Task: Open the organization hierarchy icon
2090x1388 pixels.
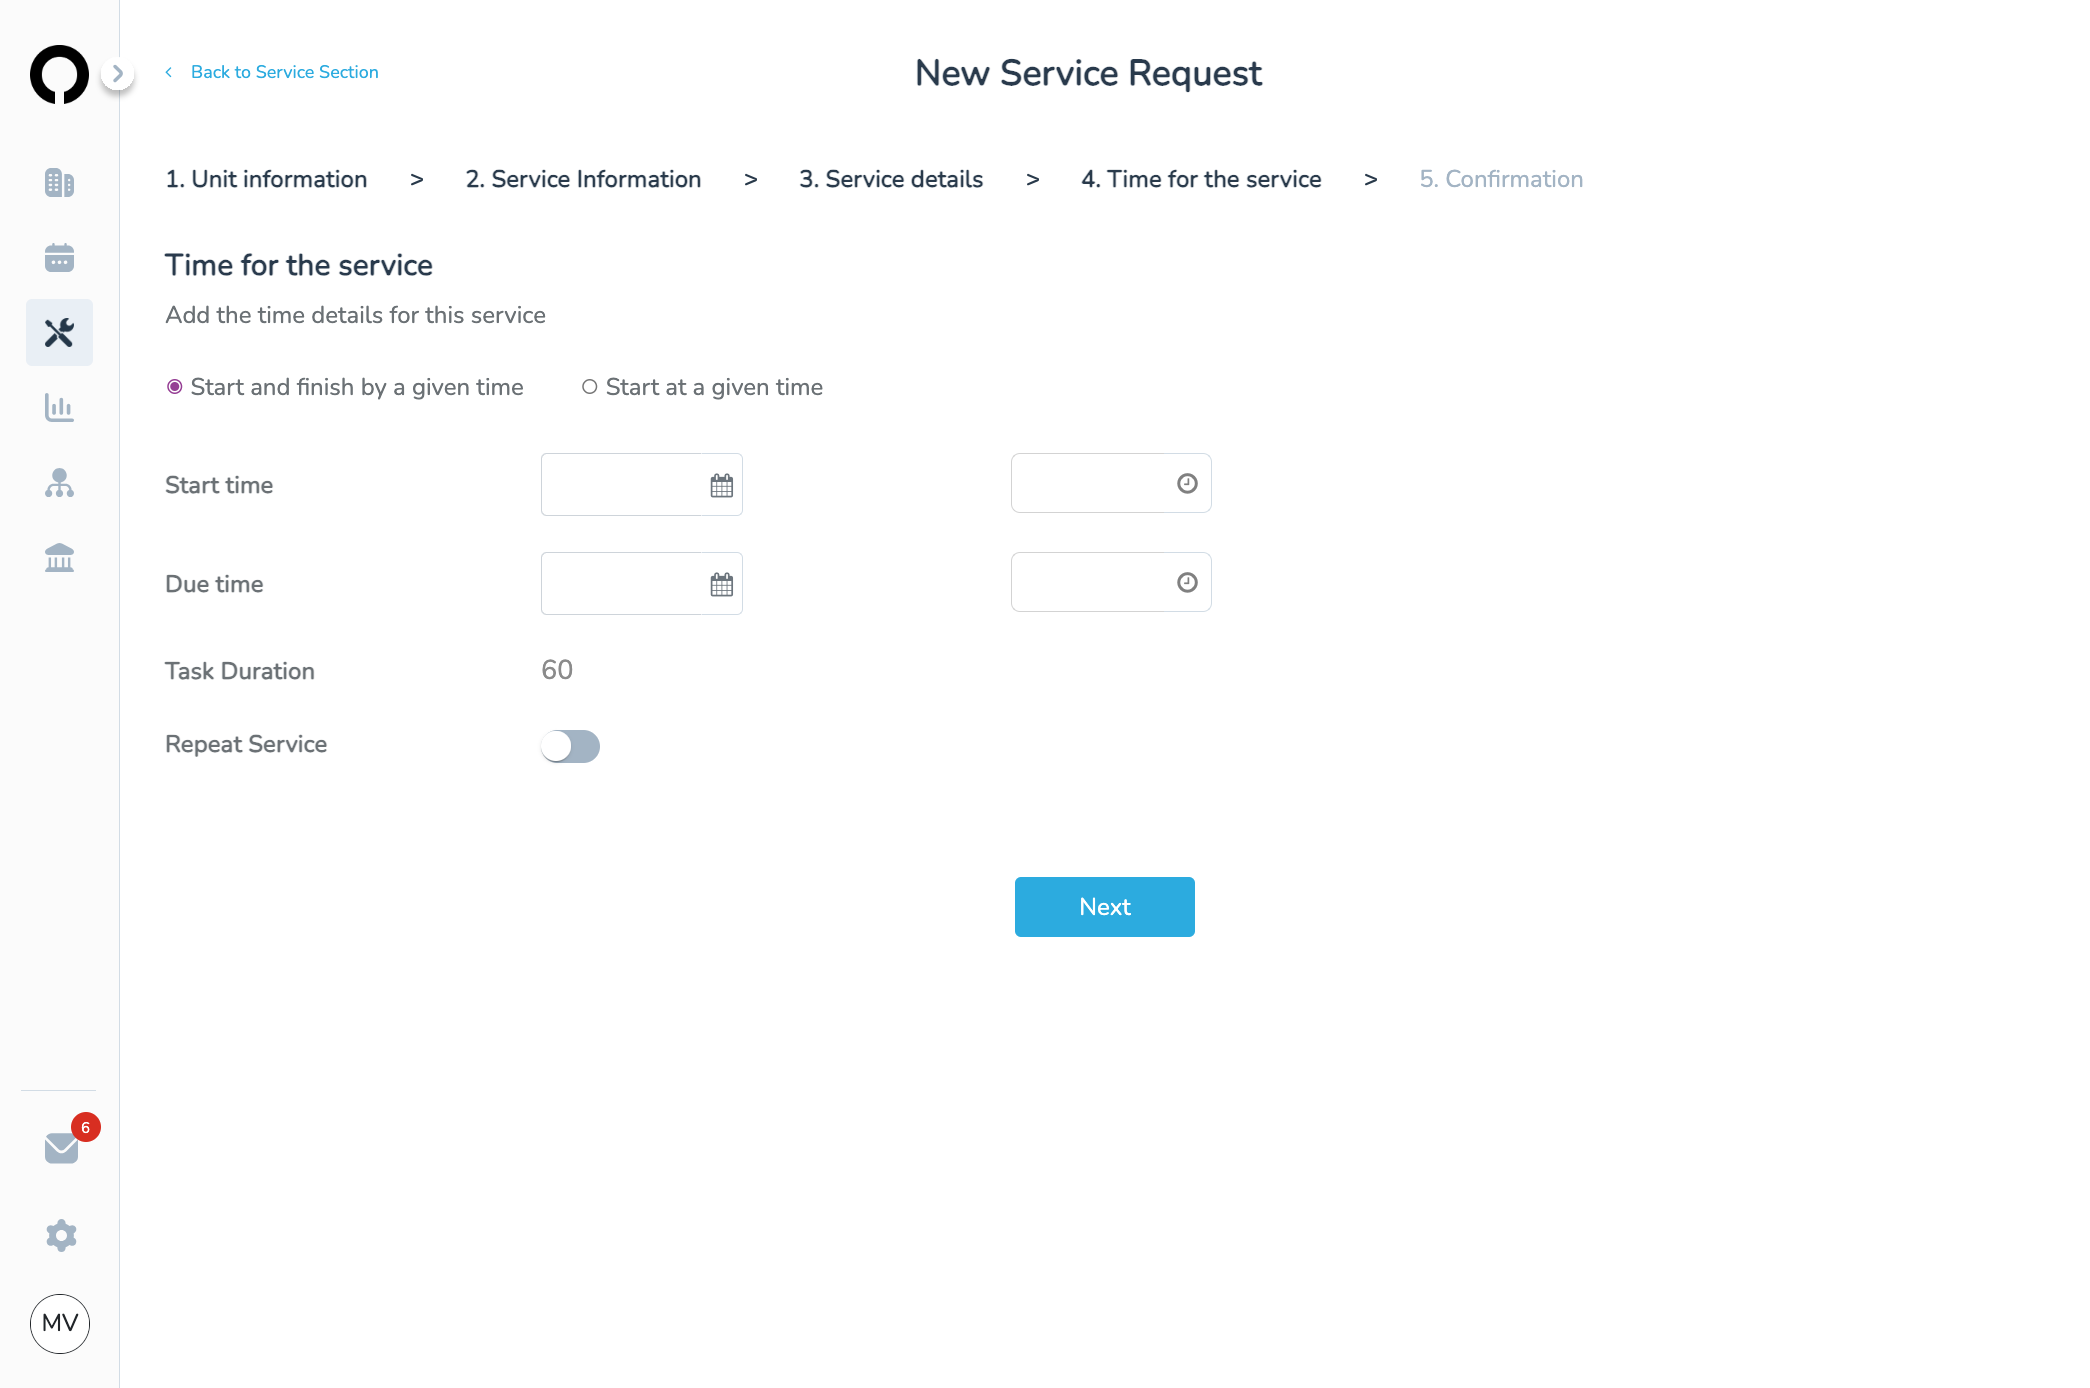Action: click(x=59, y=483)
